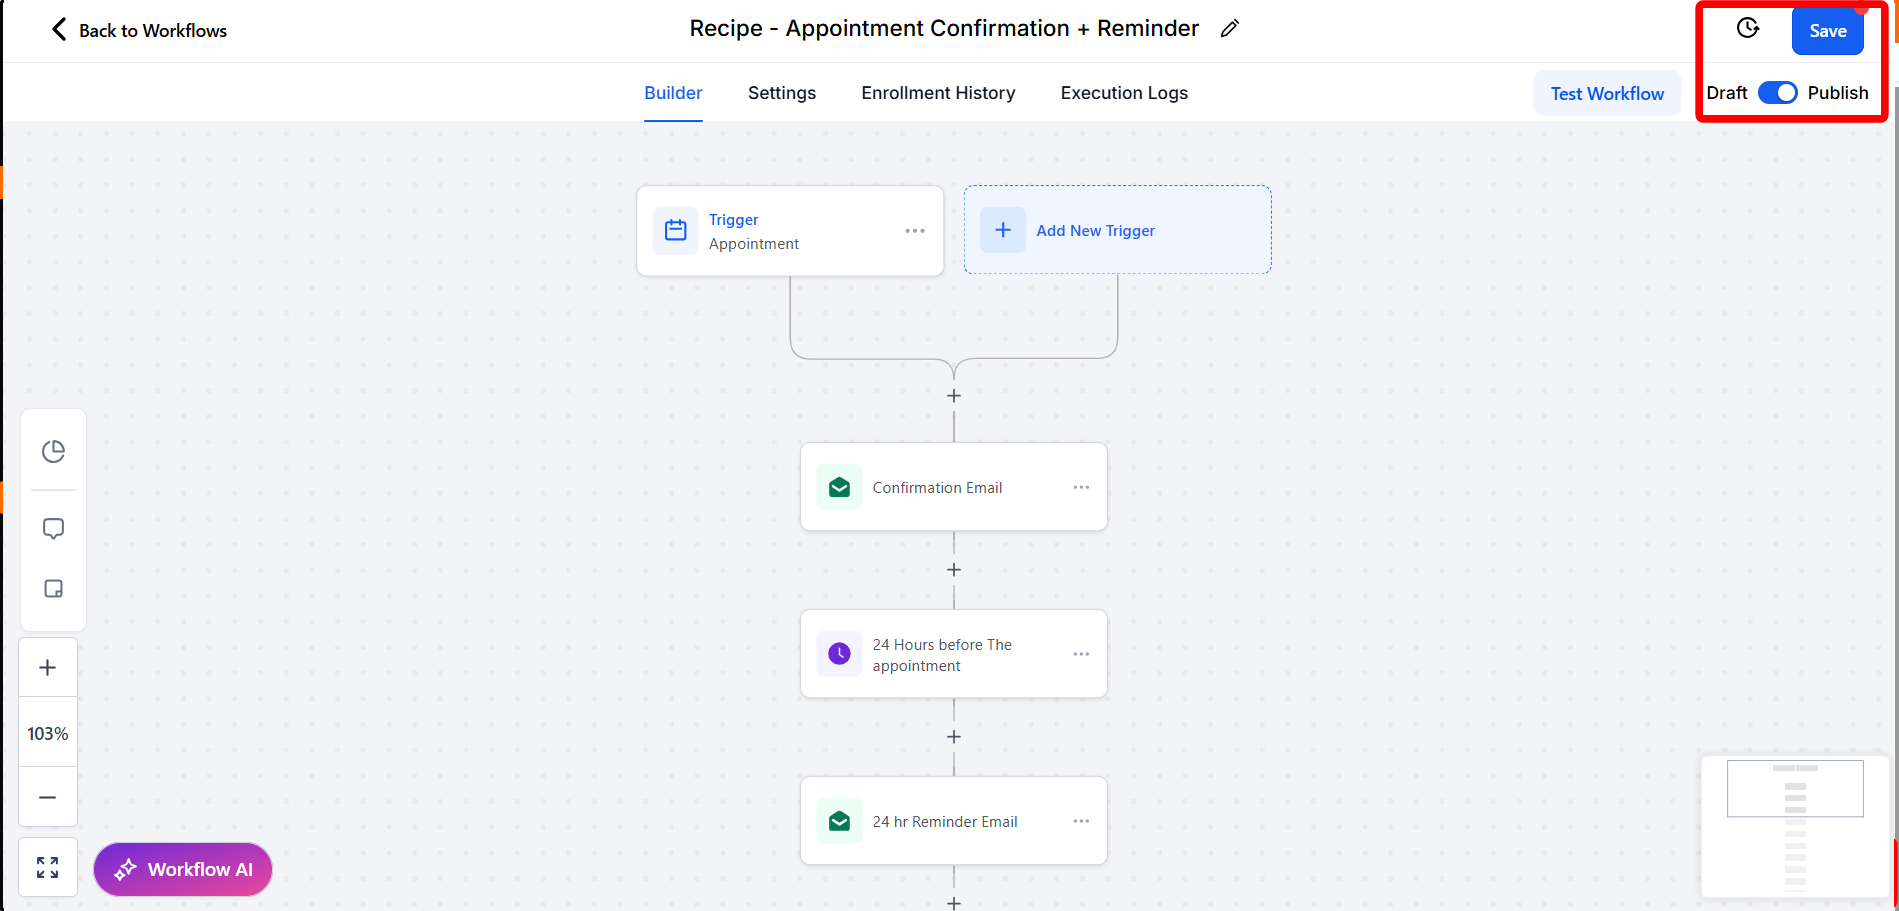Zoom out with the minus icon
Image resolution: width=1899 pixels, height=911 pixels.
47,797
